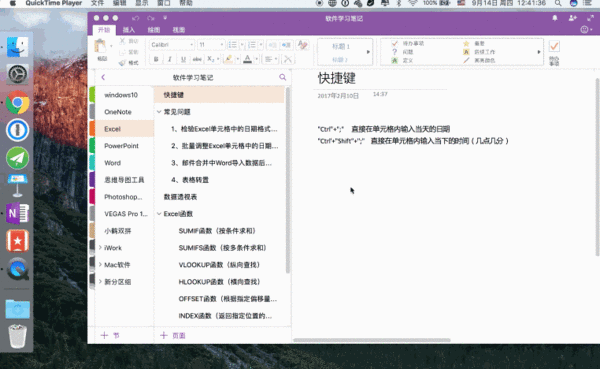Viewport: 600px width, 369px height.
Task: Expand the Mac软件 section group
Action: click(x=100, y=265)
